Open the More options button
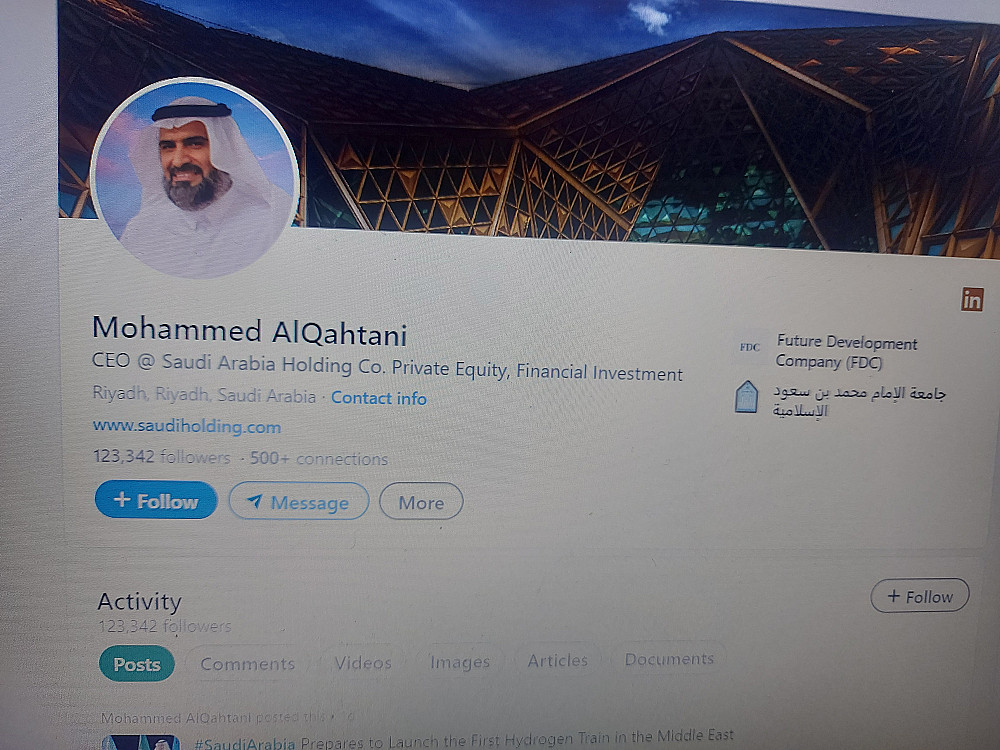The height and width of the screenshot is (750, 1000). point(421,503)
